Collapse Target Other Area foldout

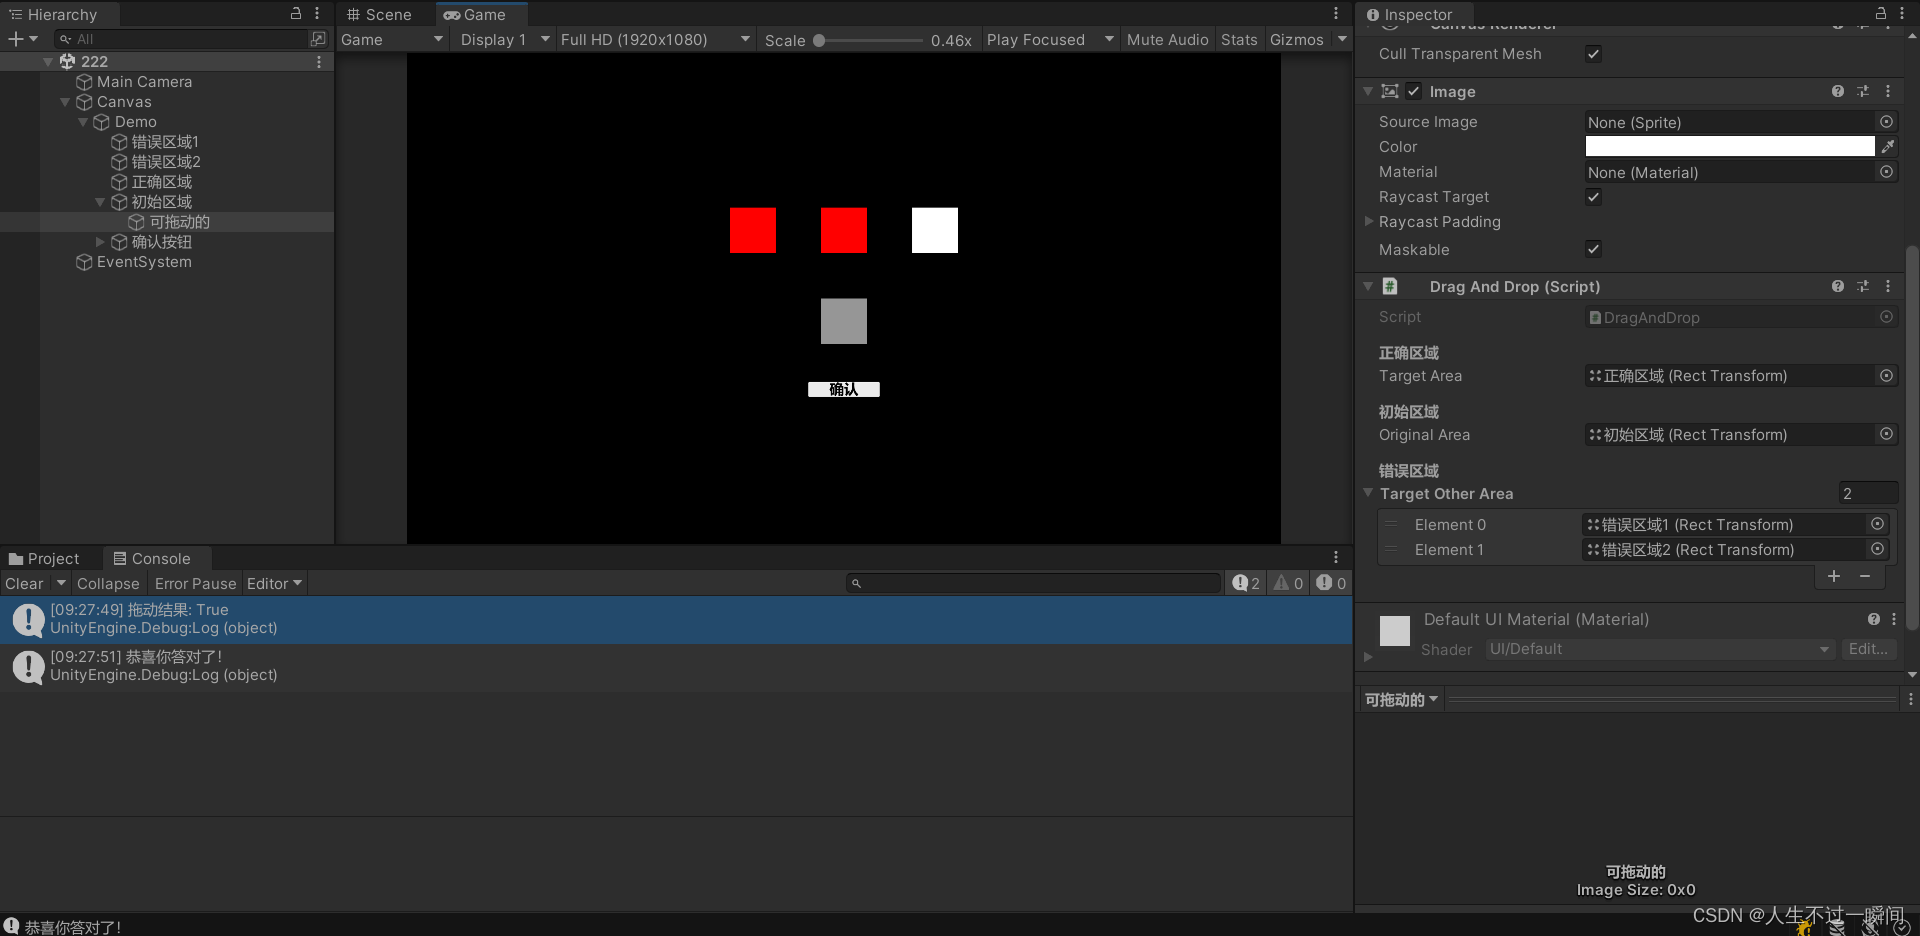pos(1368,493)
